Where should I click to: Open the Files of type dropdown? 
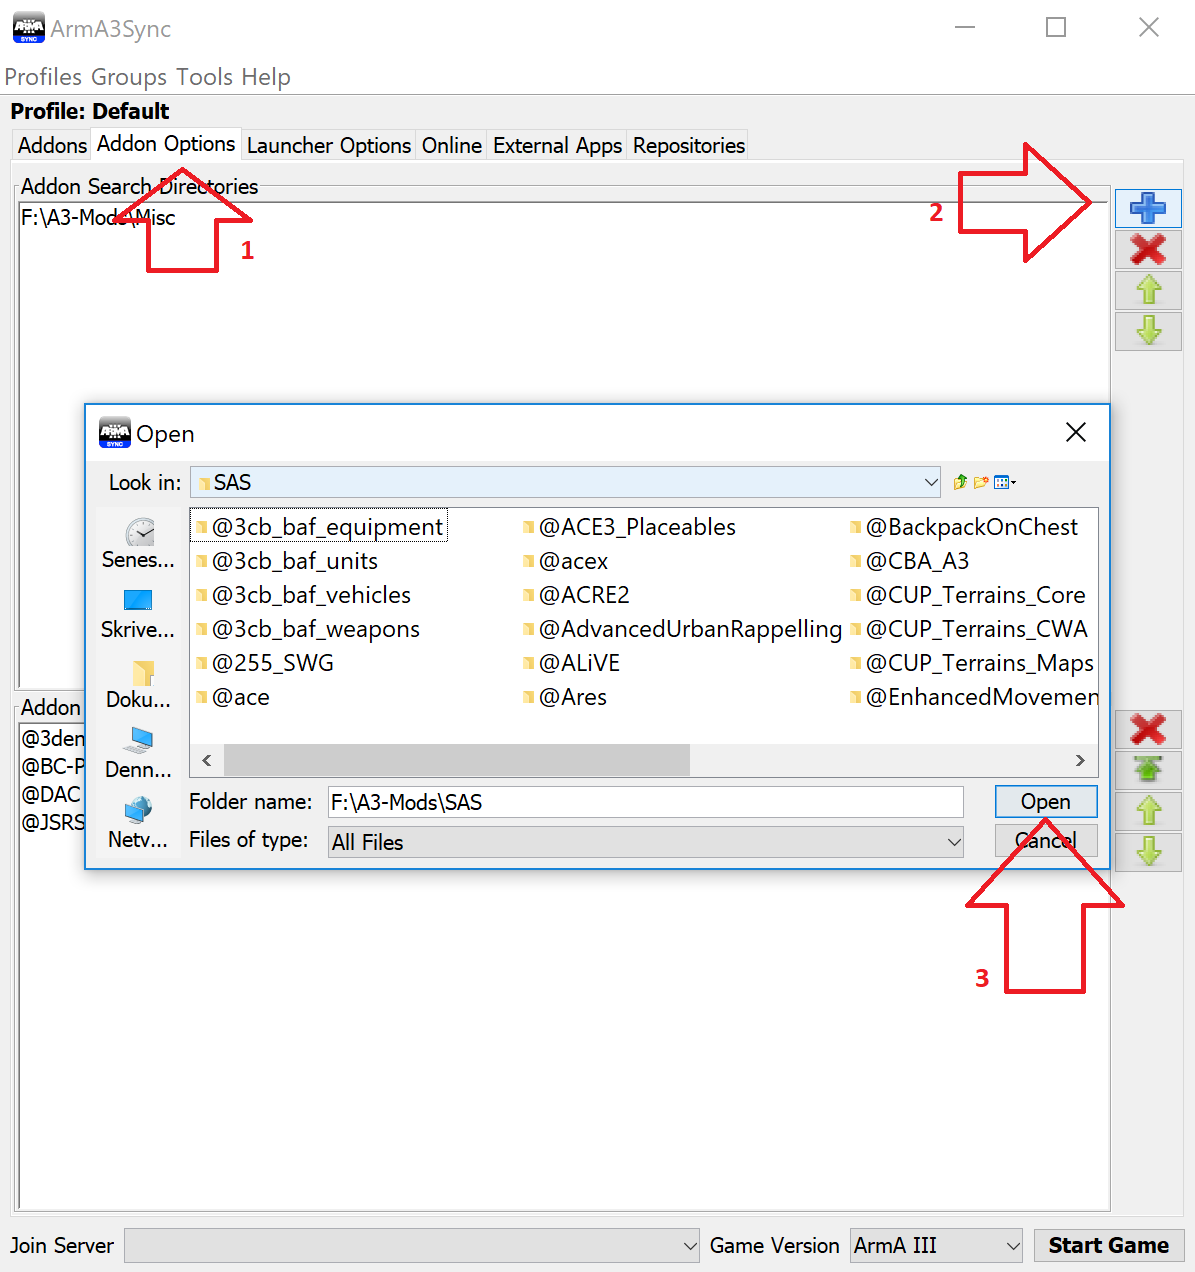point(953,842)
